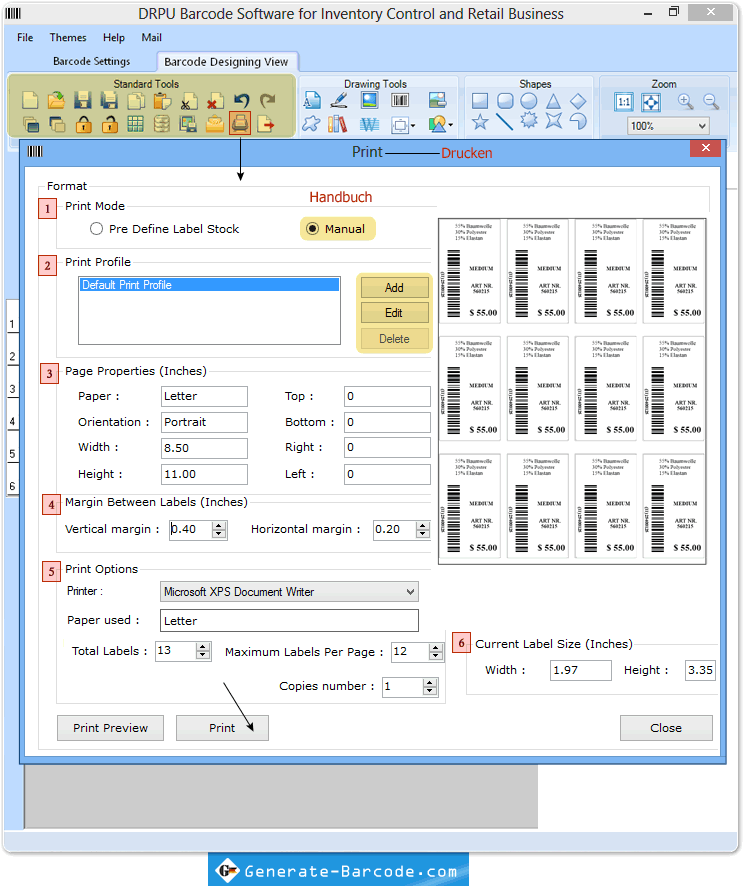Open the frame shape tool dropdown arrow
The width and height of the screenshot is (744, 886).
[x=414, y=125]
